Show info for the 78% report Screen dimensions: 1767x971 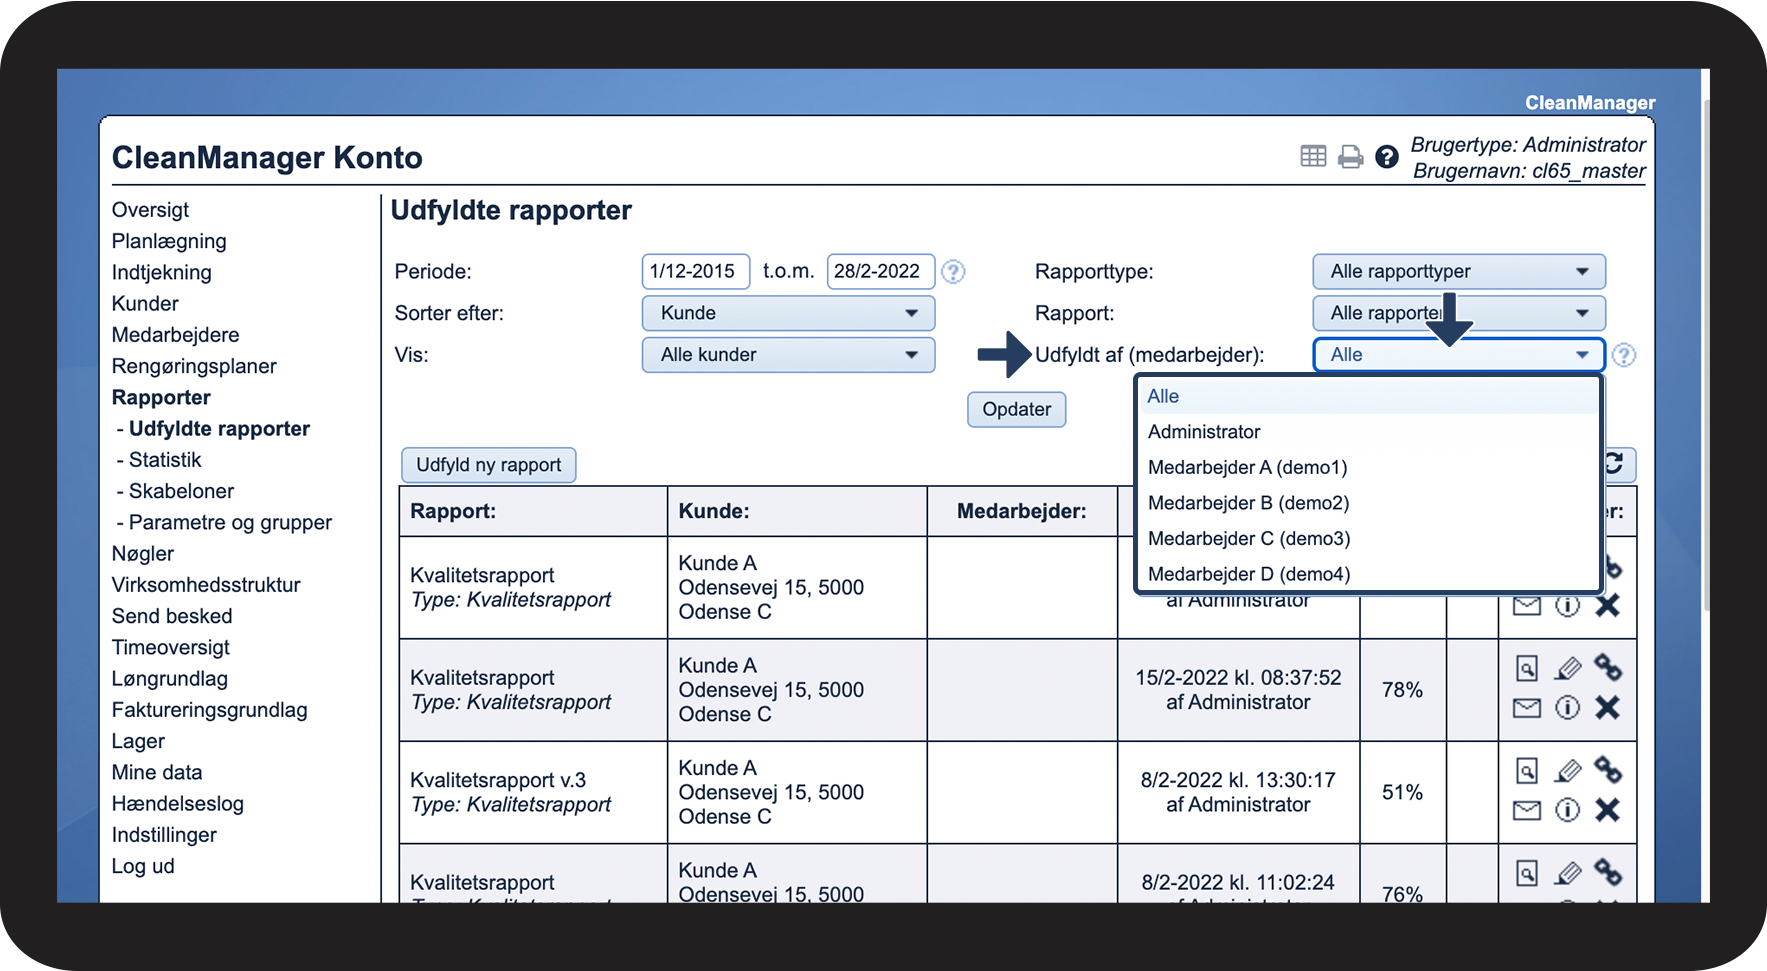(1567, 708)
